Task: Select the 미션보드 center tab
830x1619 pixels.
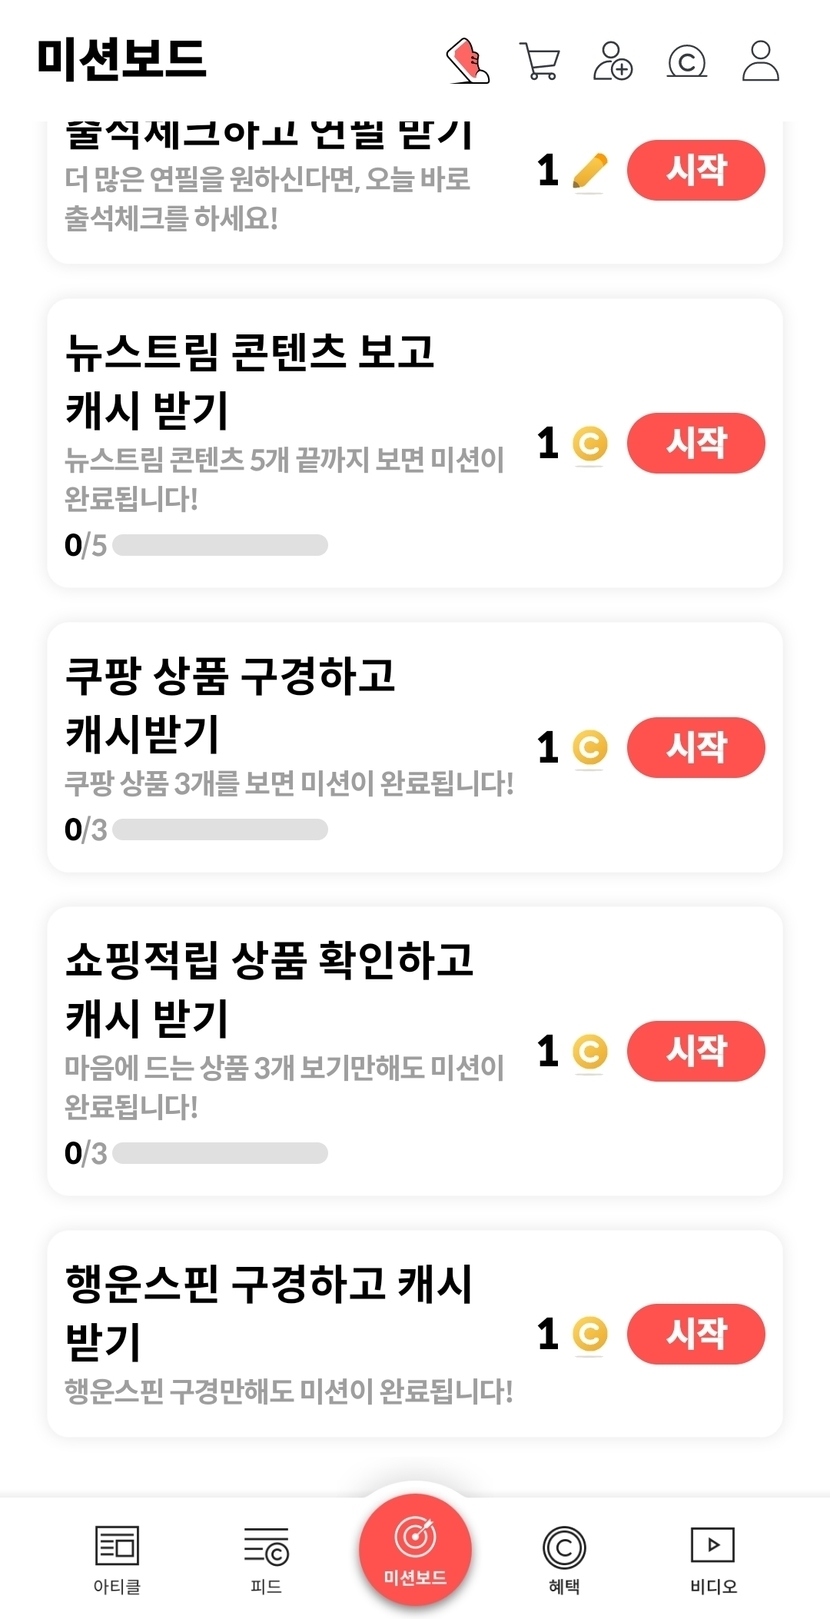Action: (x=415, y=1548)
